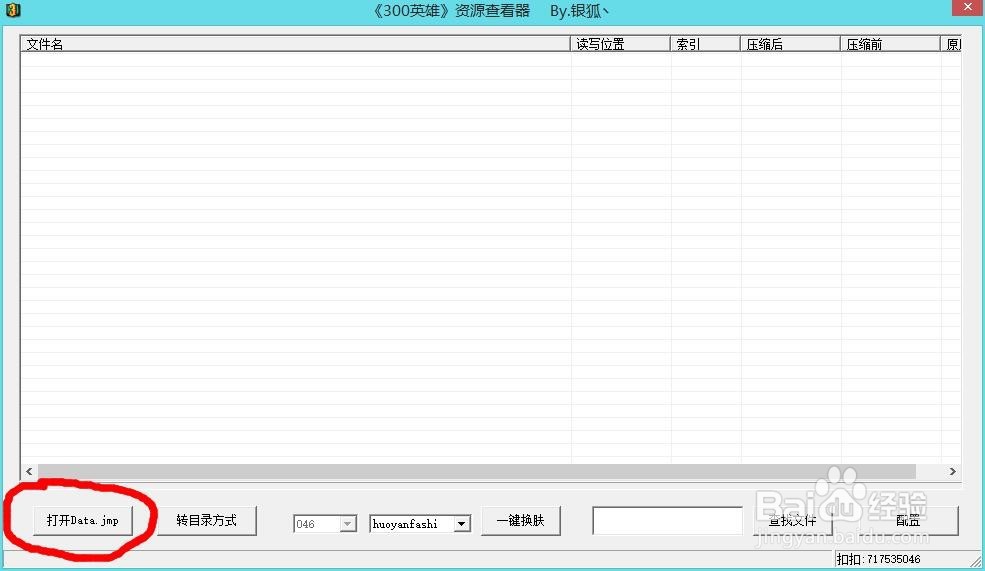Click the horizontal scrollbar left arrow

(x=29, y=471)
